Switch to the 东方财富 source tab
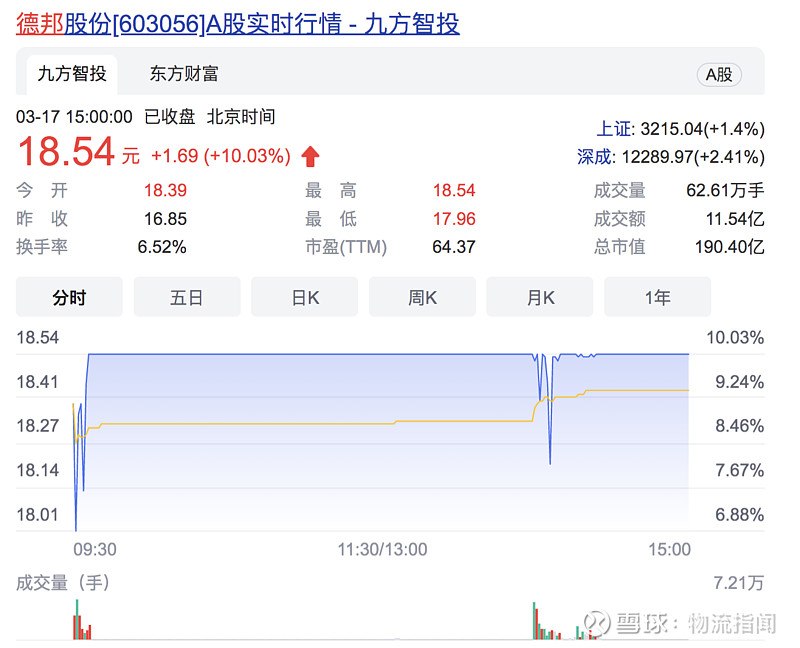This screenshot has width=800, height=648. coord(184,74)
